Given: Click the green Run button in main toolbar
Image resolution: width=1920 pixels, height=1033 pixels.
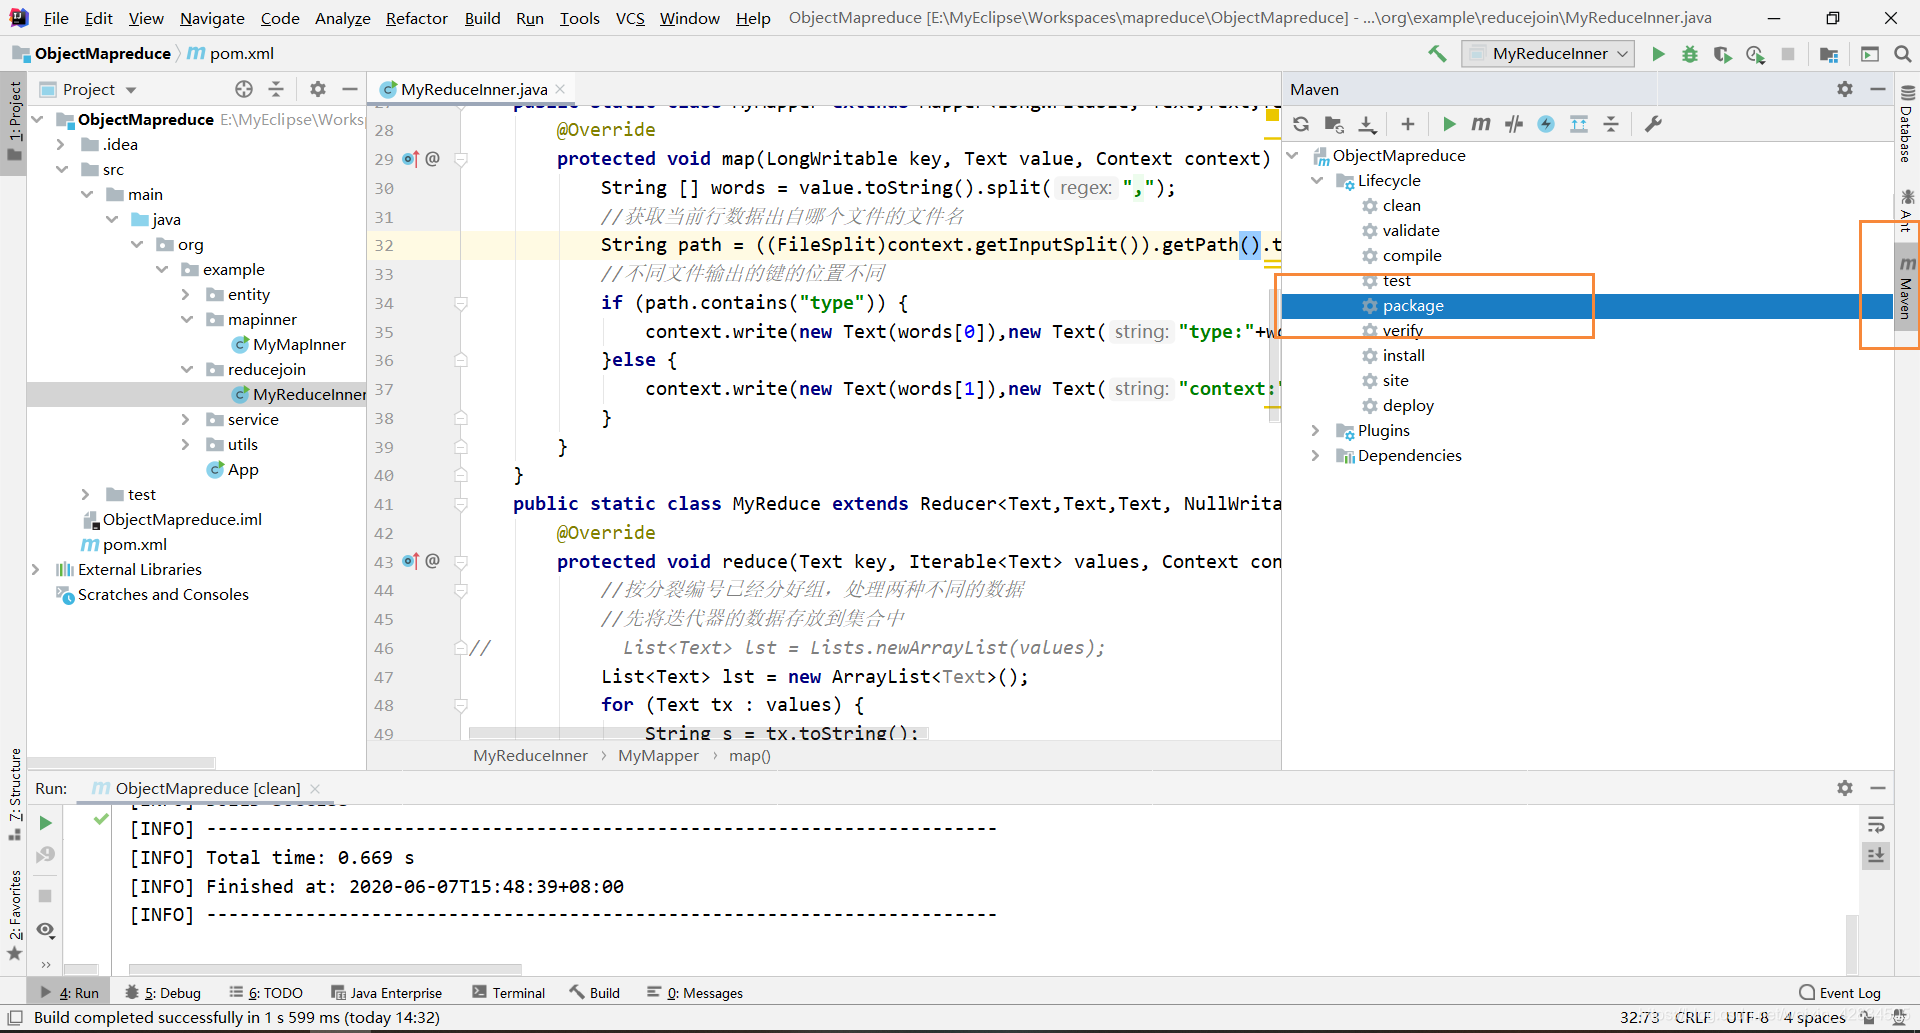Looking at the screenshot, I should 1658,54.
